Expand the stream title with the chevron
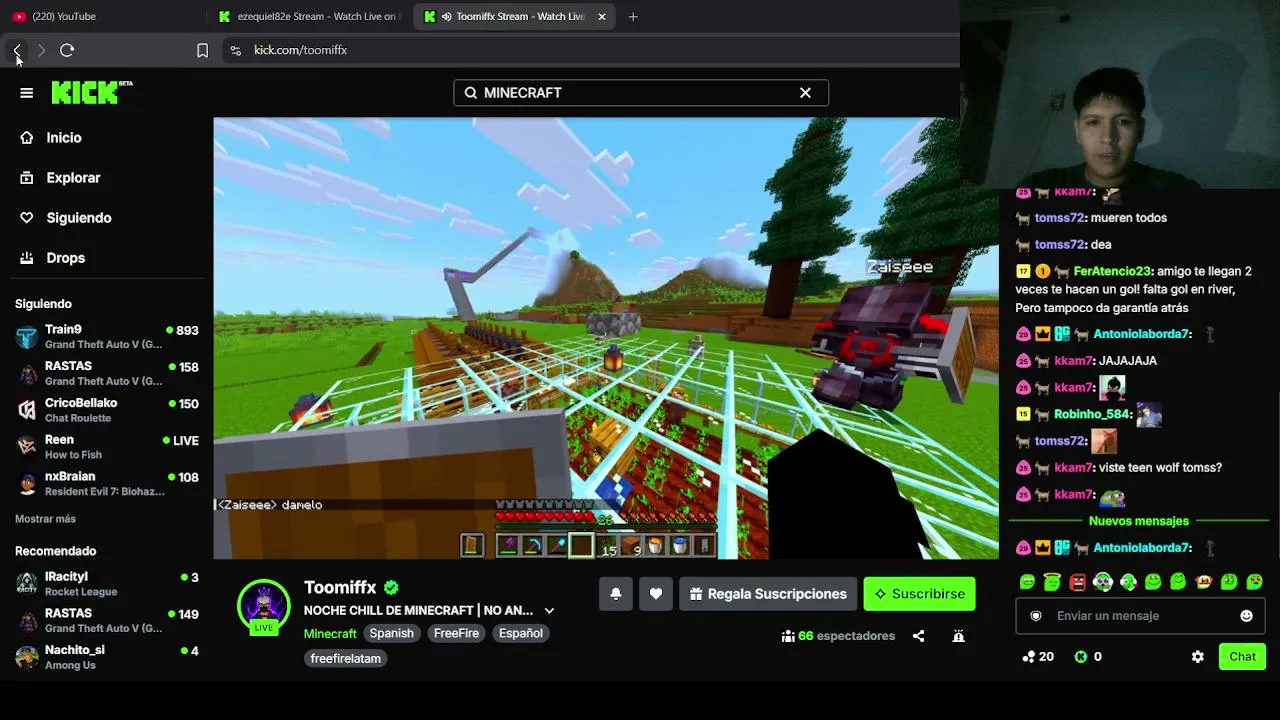The image size is (1280, 720). tap(549, 611)
